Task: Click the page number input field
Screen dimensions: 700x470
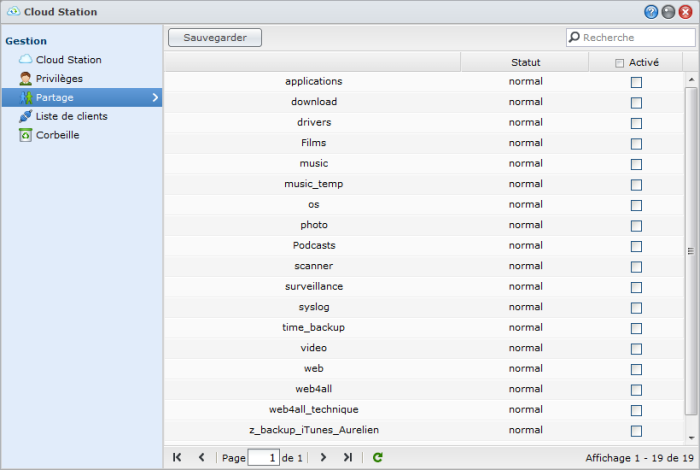Action: coord(264,458)
